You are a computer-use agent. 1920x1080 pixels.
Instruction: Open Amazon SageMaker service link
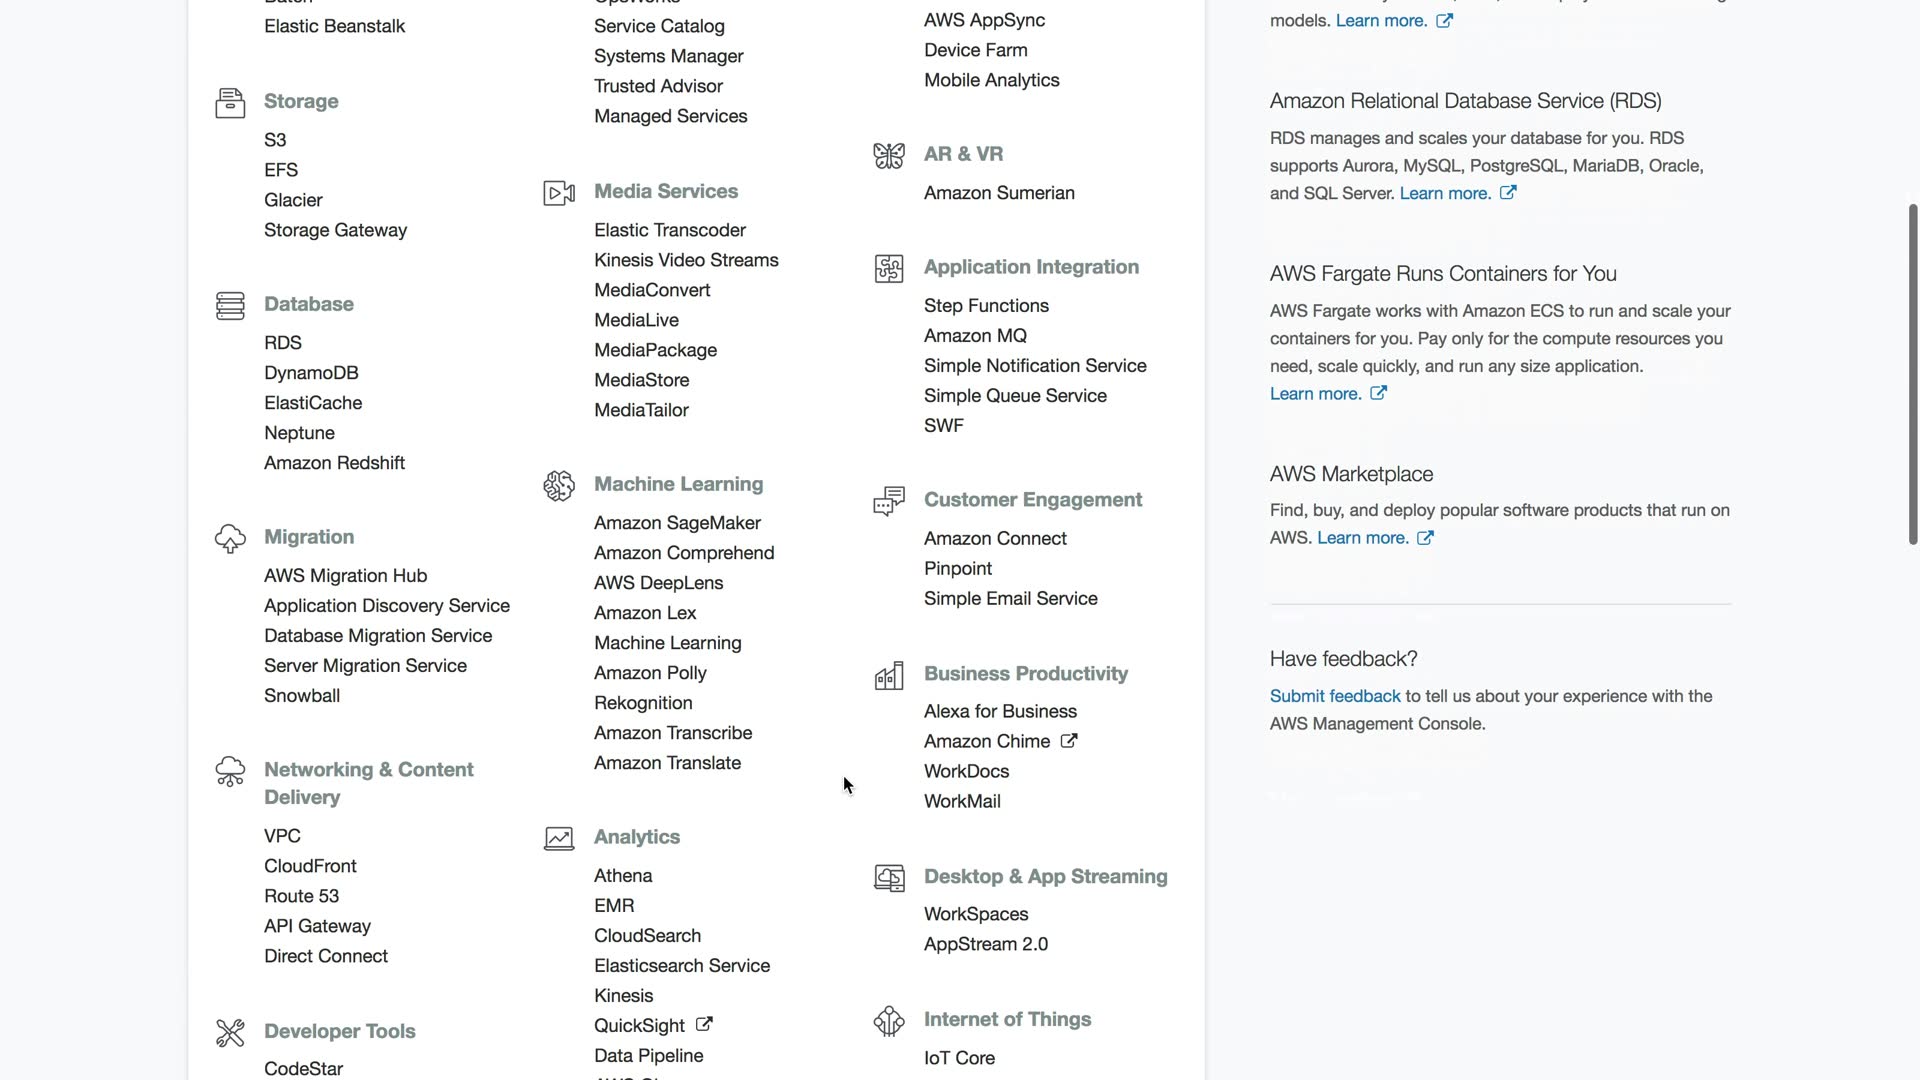677,523
